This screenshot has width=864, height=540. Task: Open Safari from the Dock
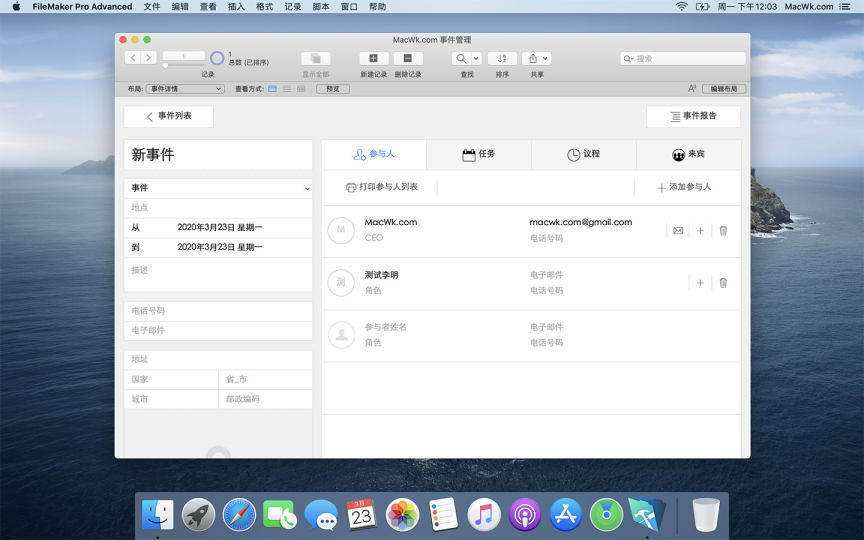click(x=240, y=515)
